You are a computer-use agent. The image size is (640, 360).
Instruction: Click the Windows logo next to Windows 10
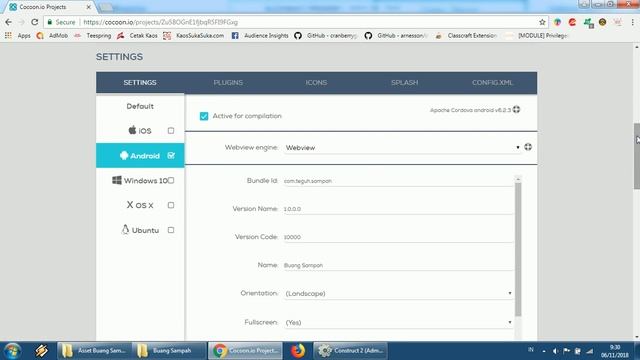117,180
